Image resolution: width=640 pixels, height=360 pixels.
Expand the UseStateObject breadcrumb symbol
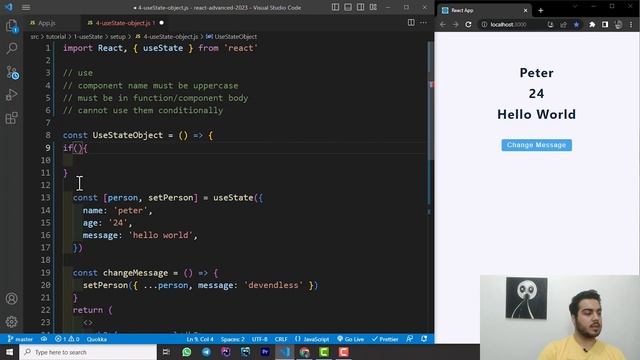pyautogui.click(x=231, y=37)
